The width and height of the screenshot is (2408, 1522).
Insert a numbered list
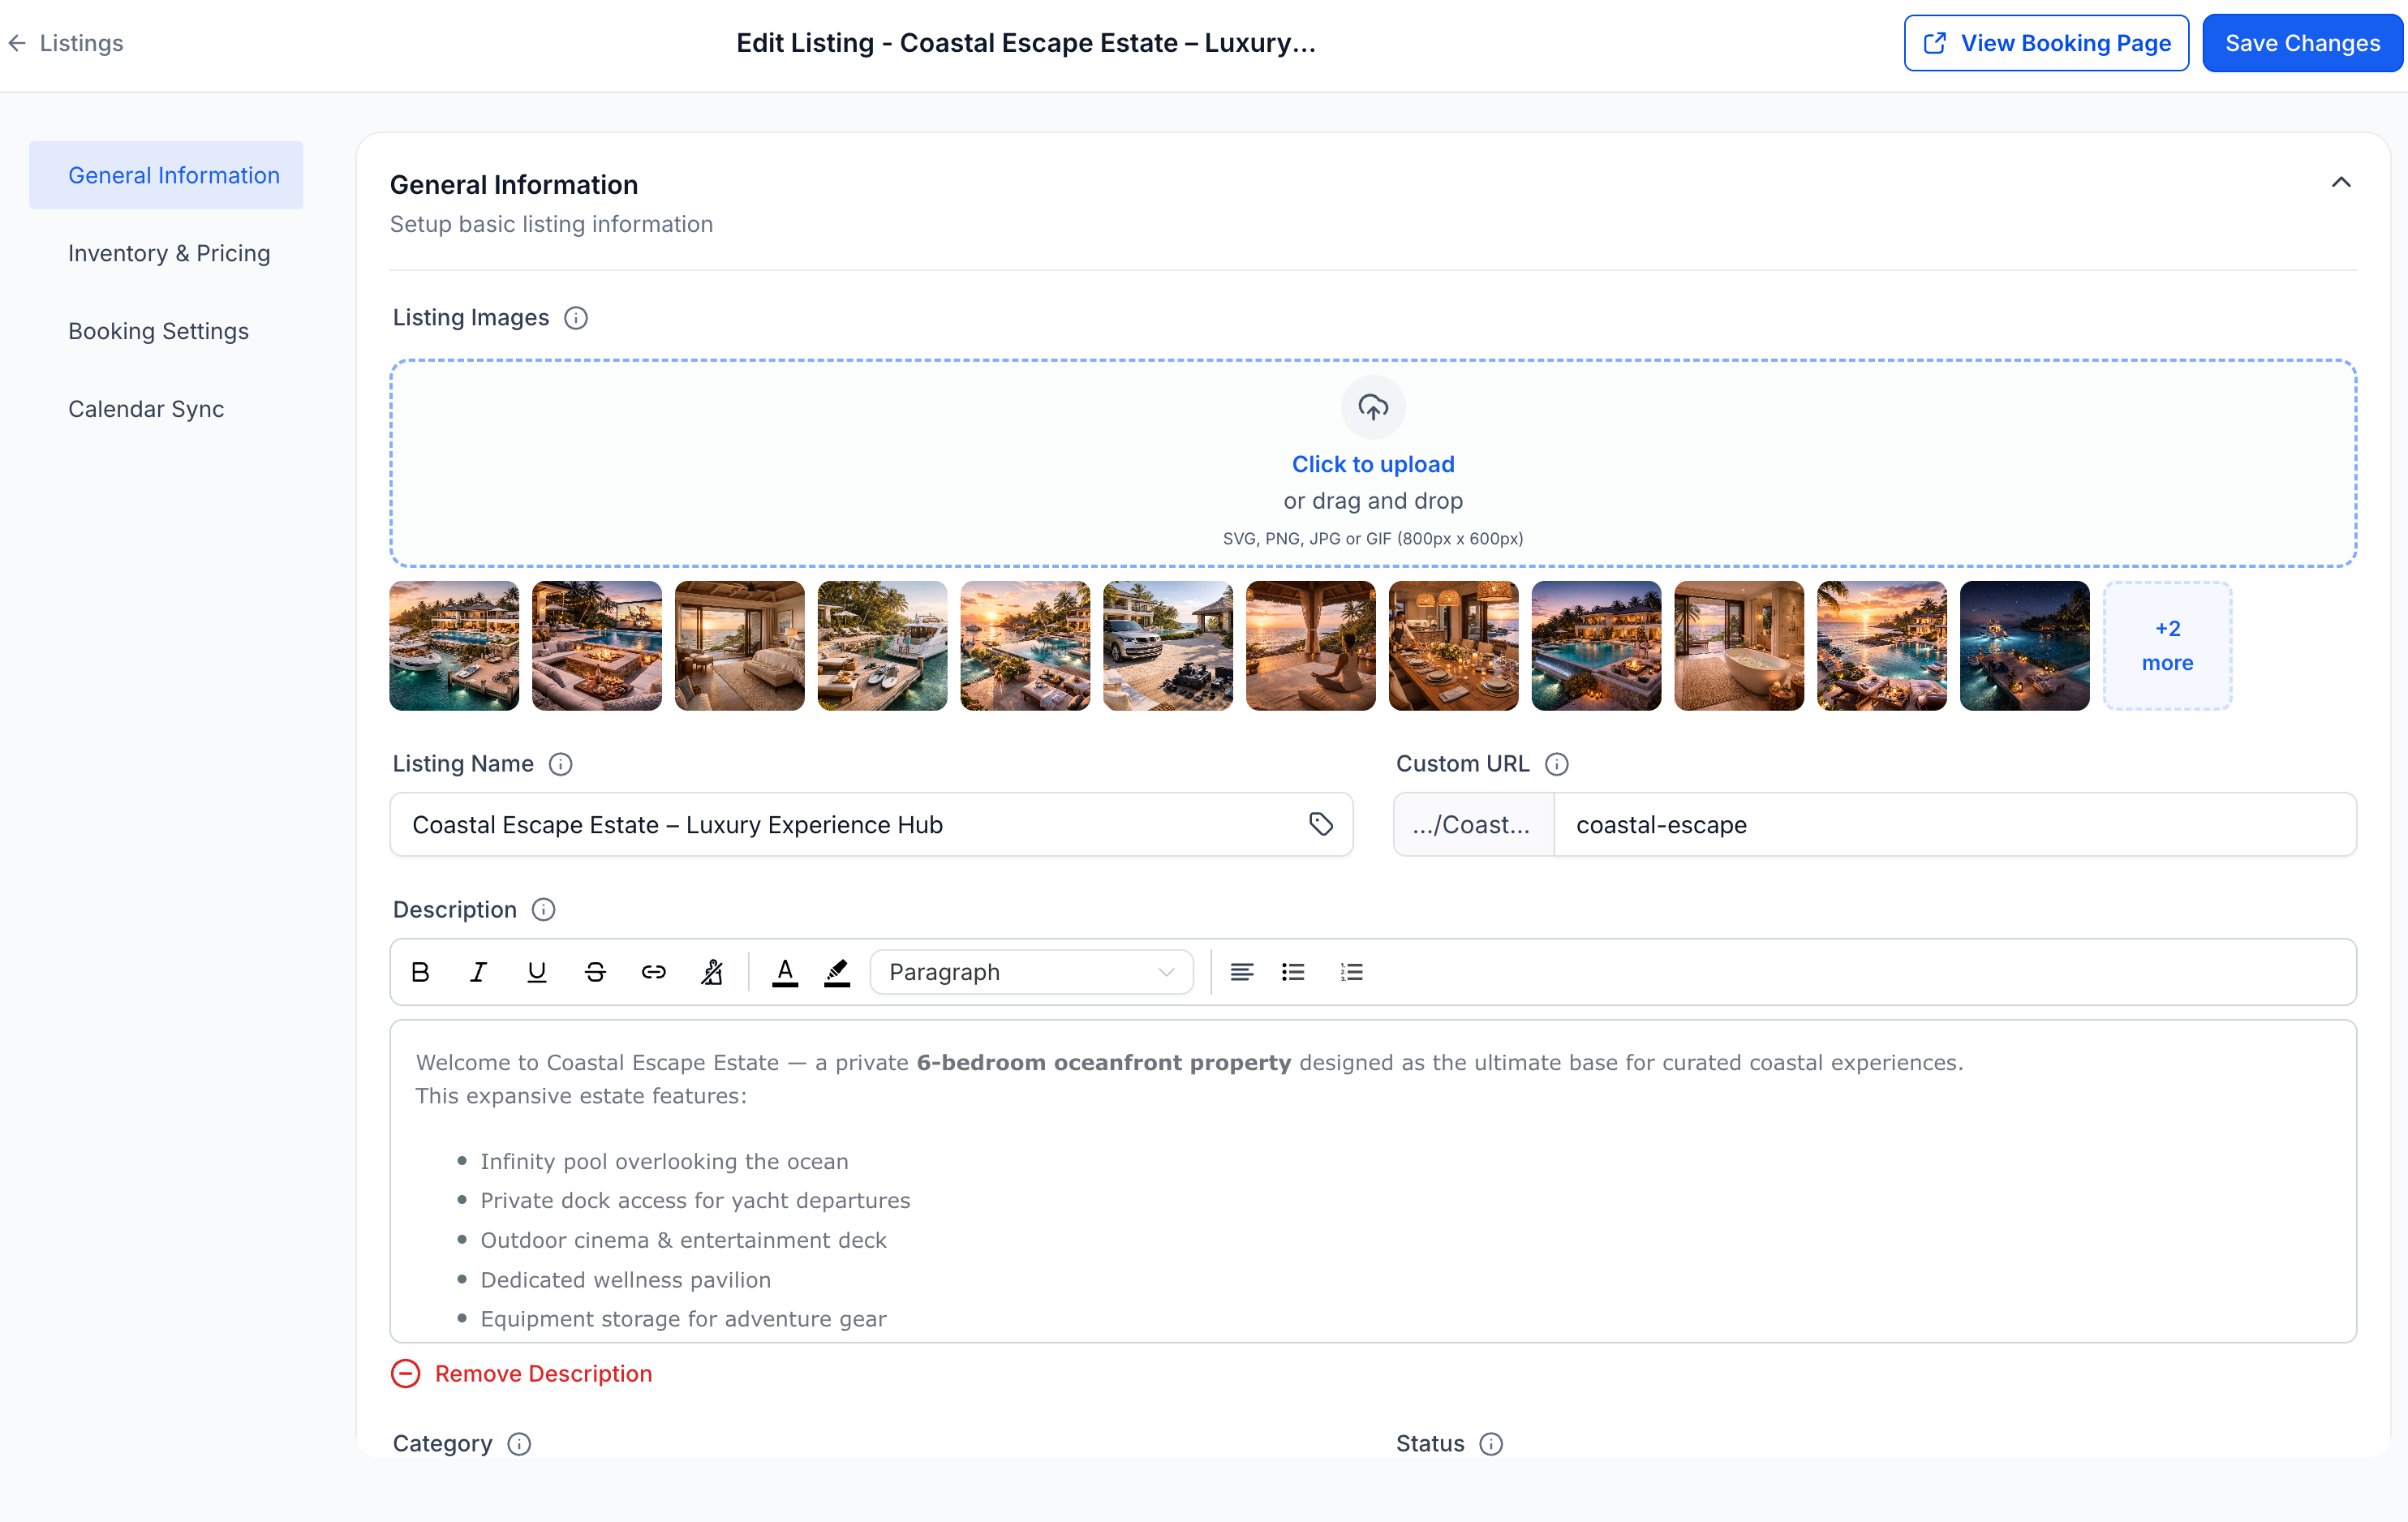pyautogui.click(x=1351, y=972)
